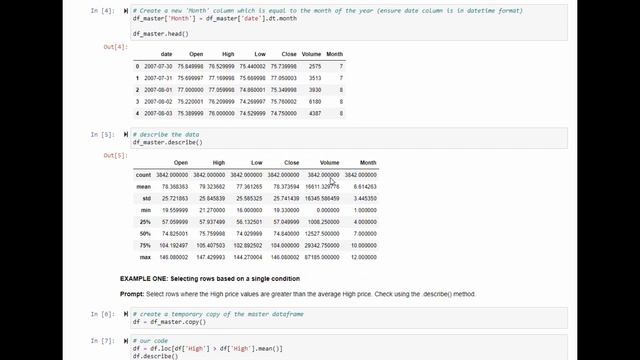Click the High mean value 79.323682
The width and height of the screenshot is (640, 360).
coord(212,187)
